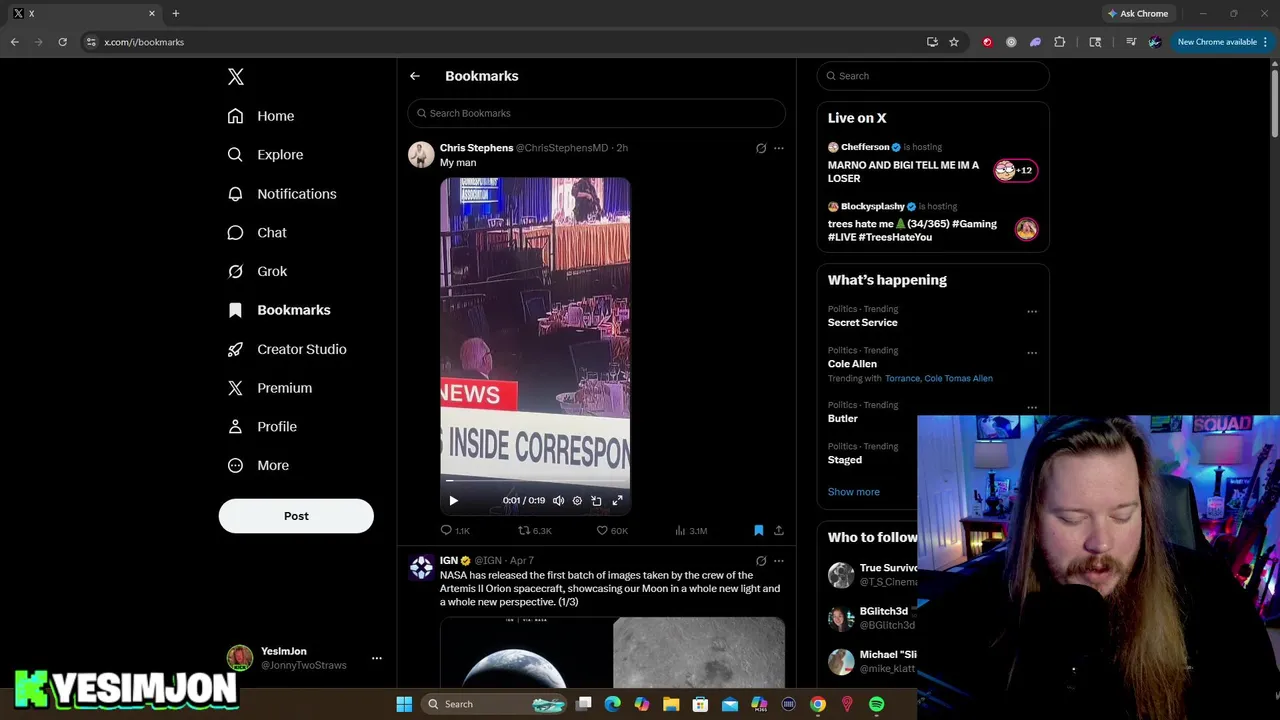This screenshot has width=1280, height=720.
Task: Open options for Cole Allen trend
Action: tap(1032, 353)
